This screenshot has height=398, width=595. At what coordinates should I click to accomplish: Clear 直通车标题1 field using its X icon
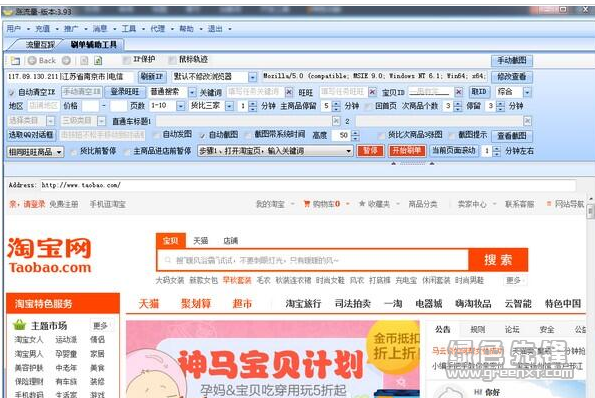click(336, 121)
